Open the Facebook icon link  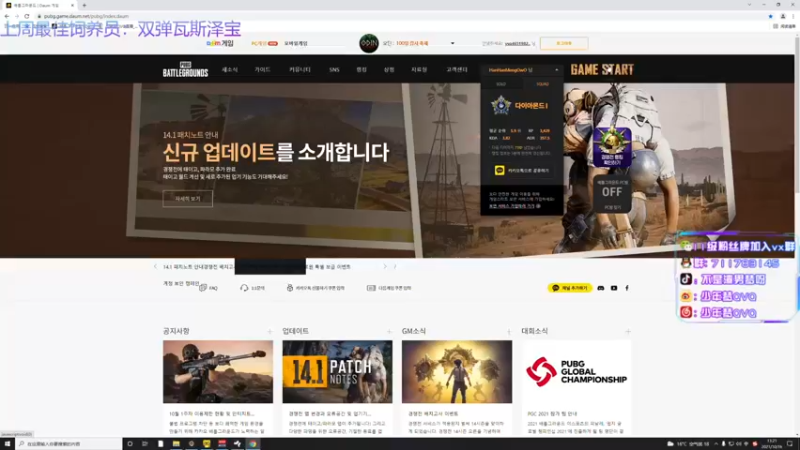click(x=627, y=288)
